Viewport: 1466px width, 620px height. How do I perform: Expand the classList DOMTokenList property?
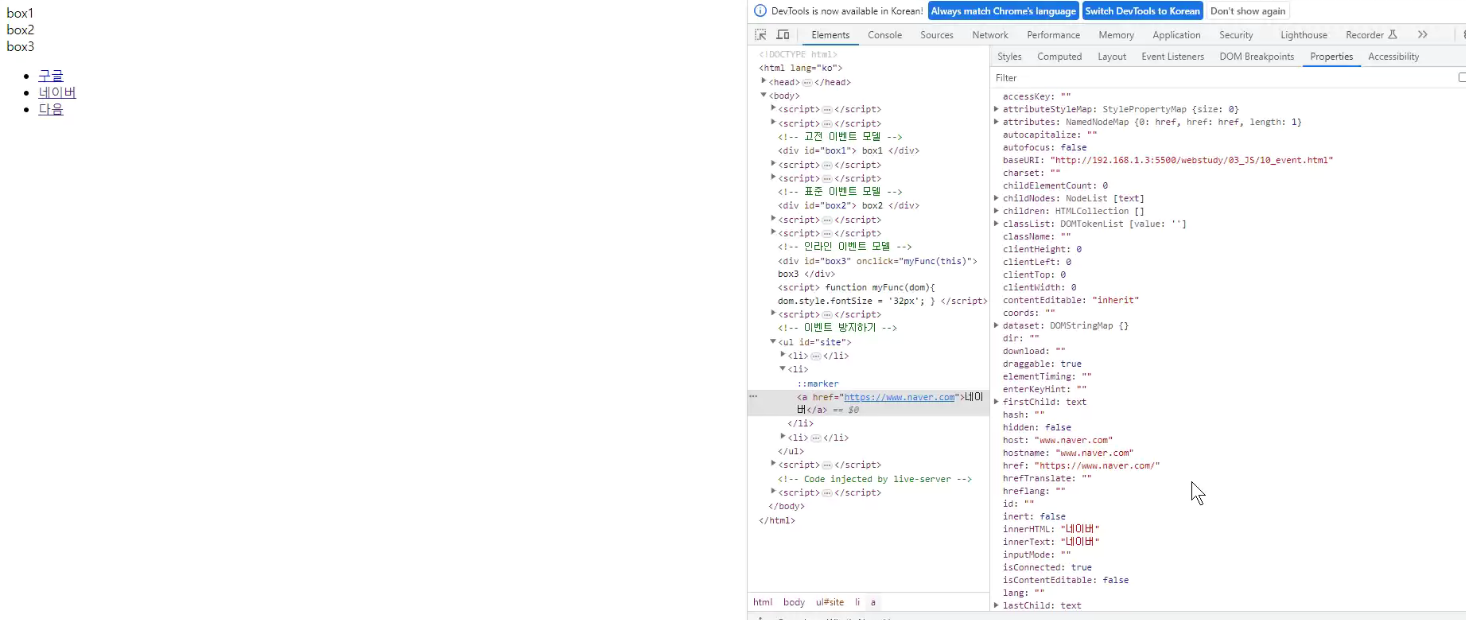click(996, 224)
